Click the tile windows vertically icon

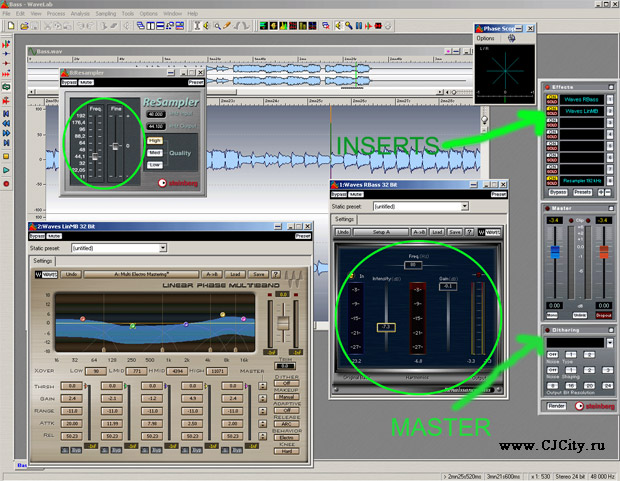151,26
